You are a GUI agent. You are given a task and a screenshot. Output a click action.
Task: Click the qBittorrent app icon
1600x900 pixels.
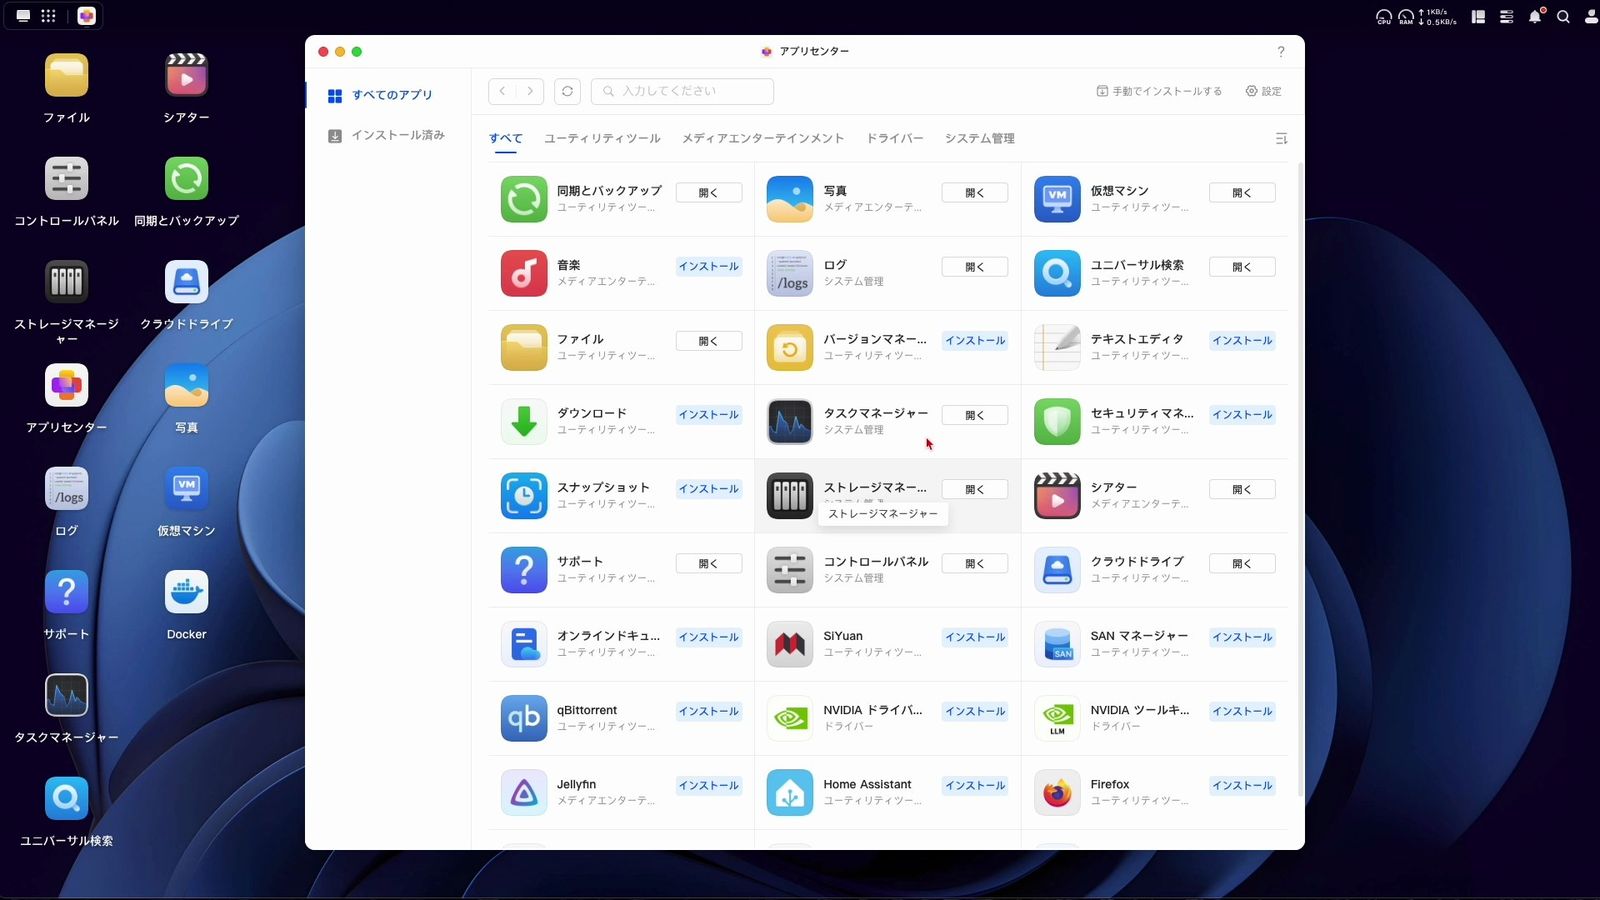click(524, 718)
